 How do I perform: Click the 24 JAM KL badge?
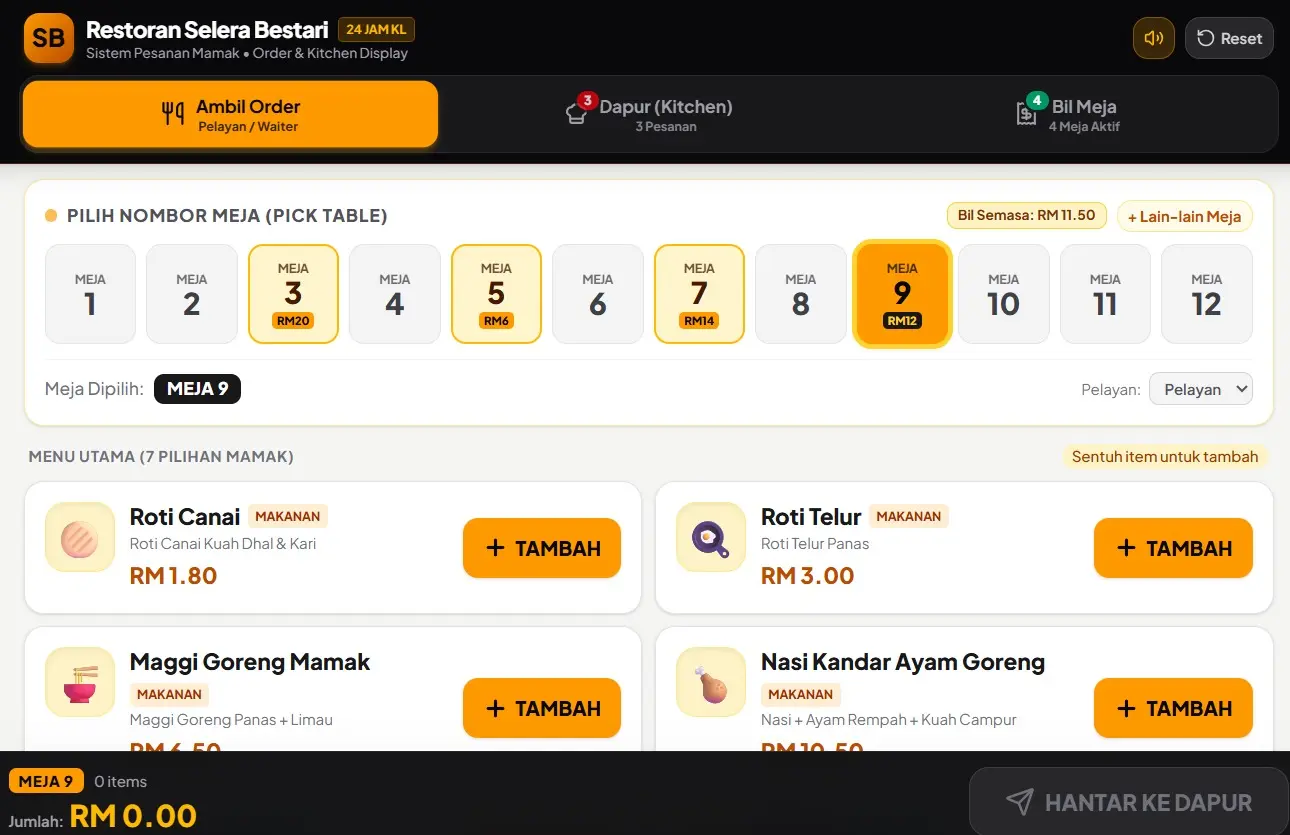tap(376, 30)
